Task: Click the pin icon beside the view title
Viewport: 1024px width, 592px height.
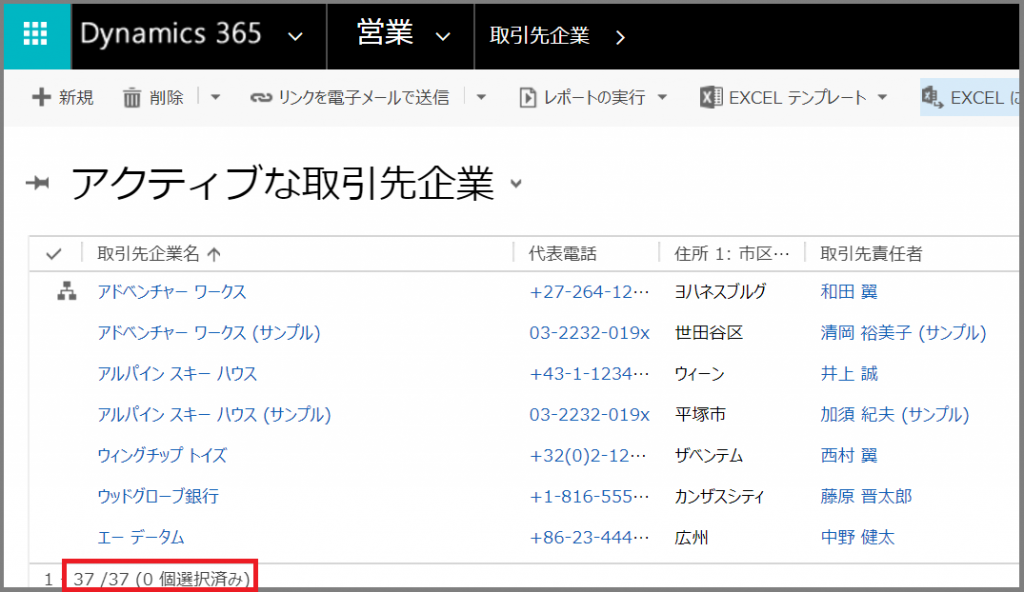Action: [x=40, y=183]
